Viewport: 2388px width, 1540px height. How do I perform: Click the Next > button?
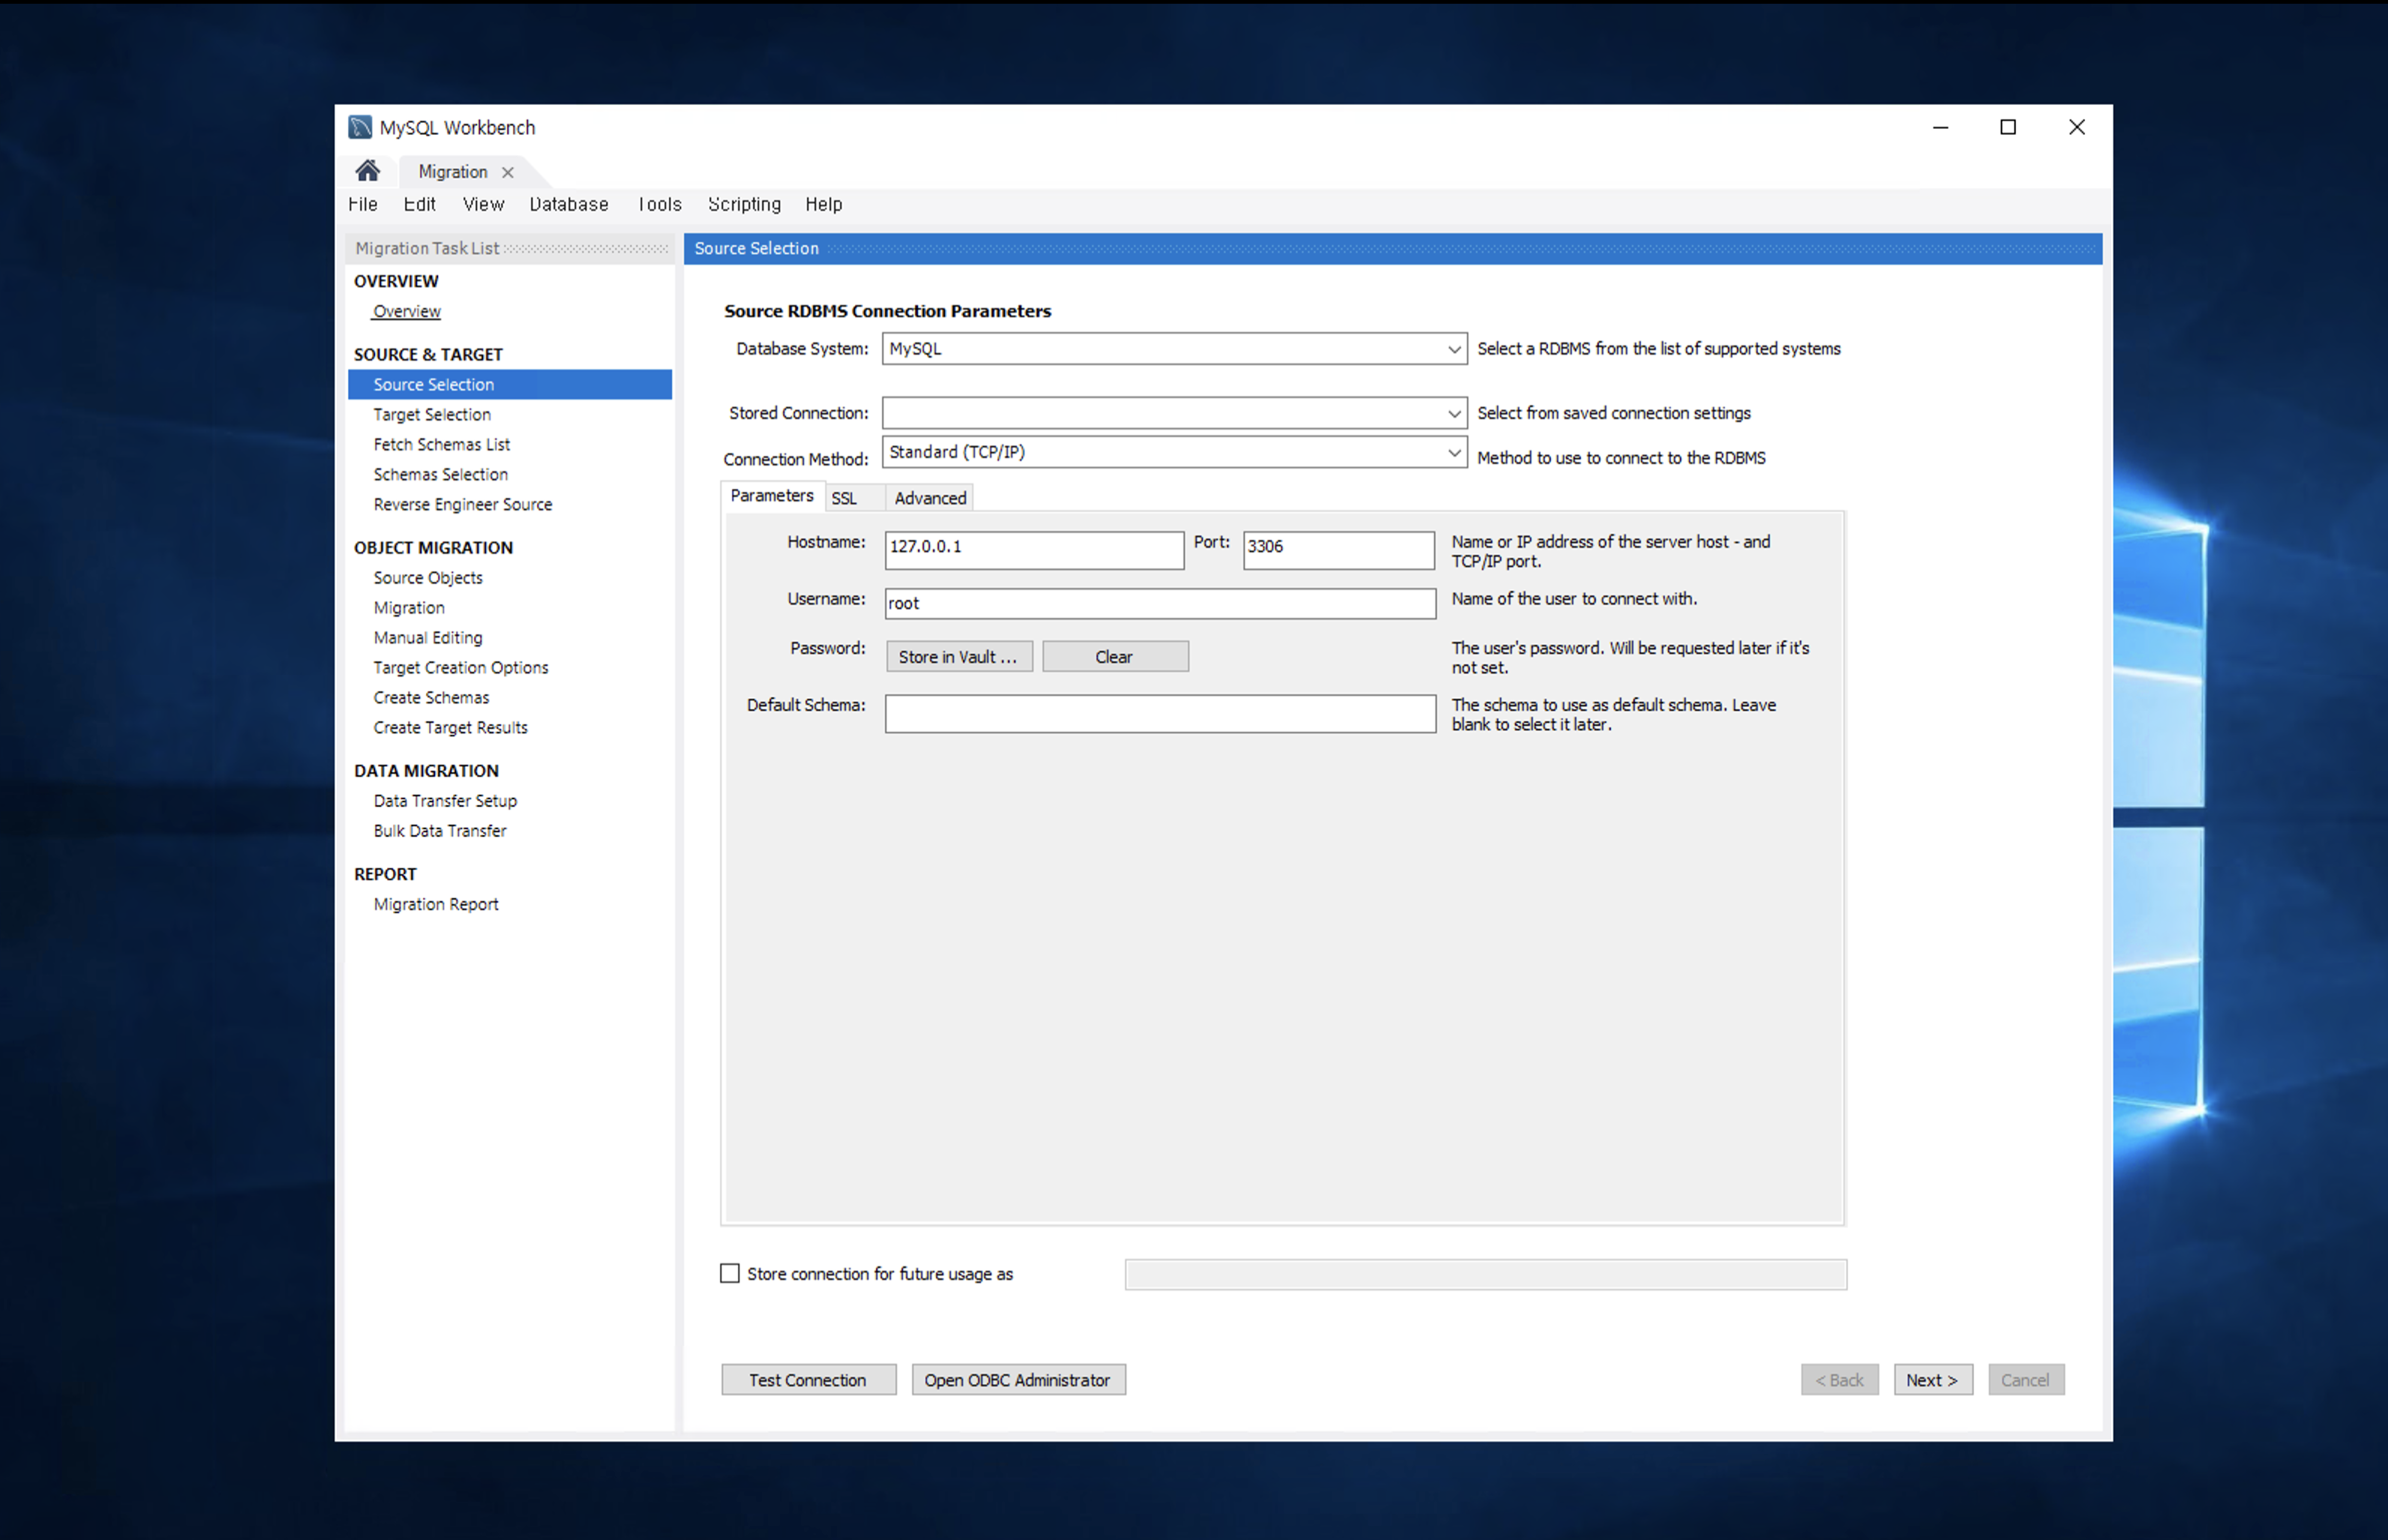pyautogui.click(x=1932, y=1380)
